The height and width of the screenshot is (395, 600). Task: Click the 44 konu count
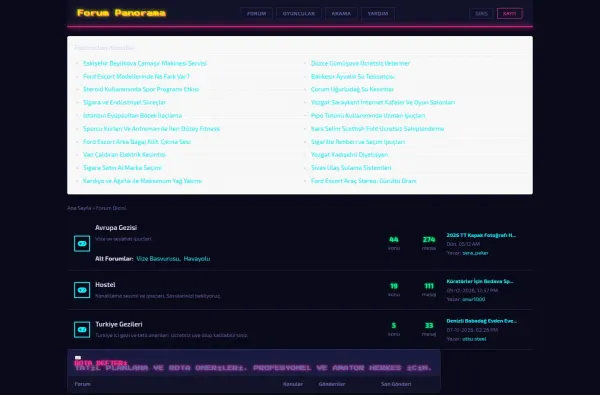[x=394, y=240]
